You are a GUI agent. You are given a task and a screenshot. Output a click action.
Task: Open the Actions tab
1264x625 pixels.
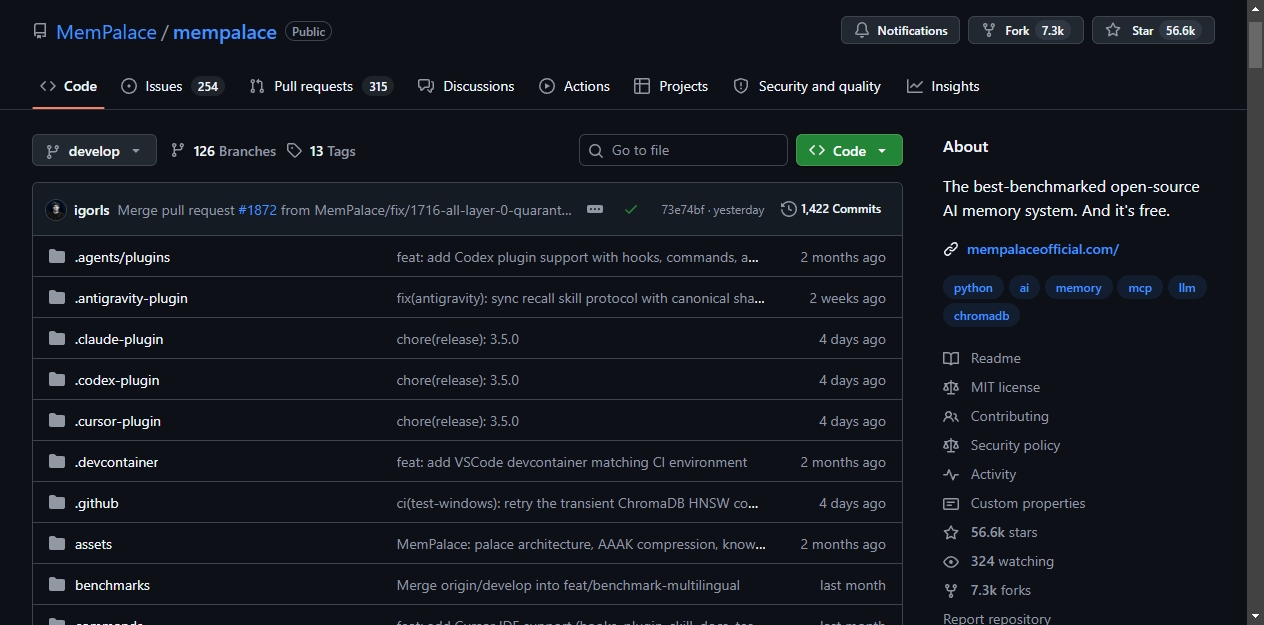coord(574,86)
